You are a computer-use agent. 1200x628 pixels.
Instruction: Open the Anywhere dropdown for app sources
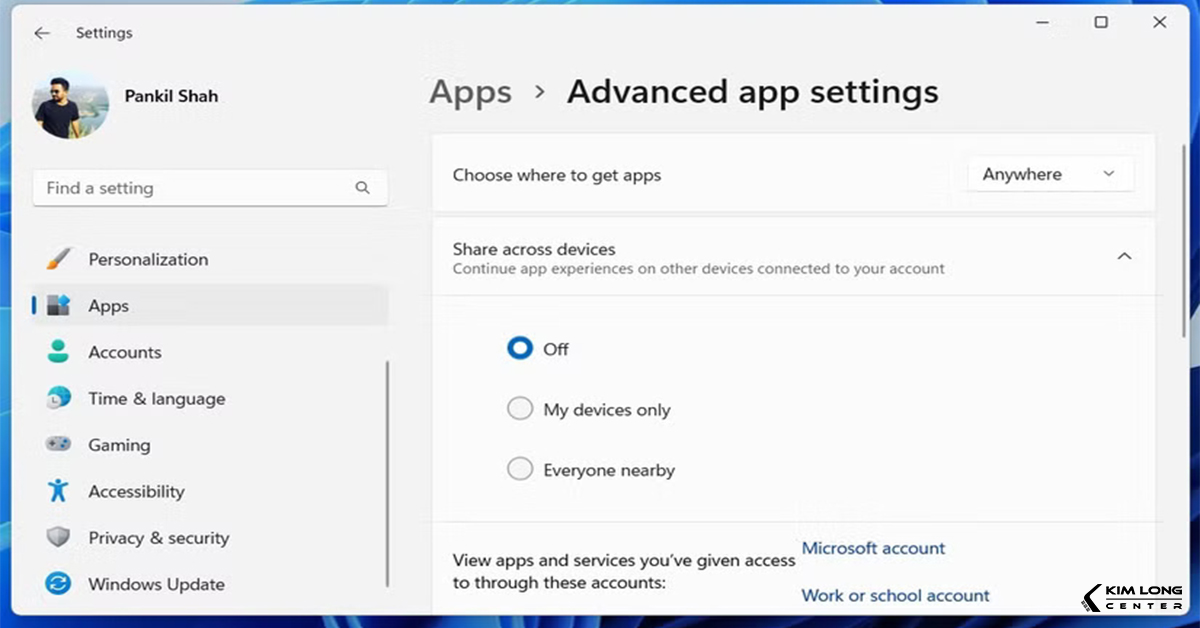[1050, 175]
